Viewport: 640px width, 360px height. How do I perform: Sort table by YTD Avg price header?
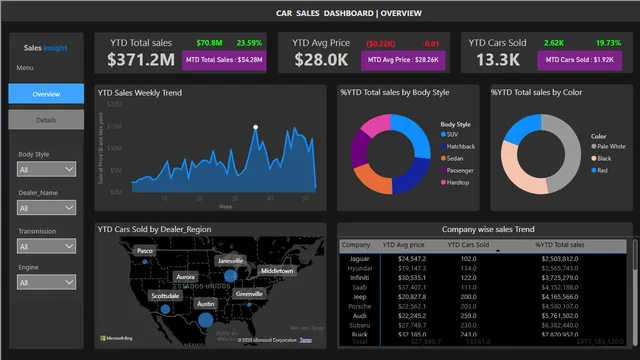[403, 245]
